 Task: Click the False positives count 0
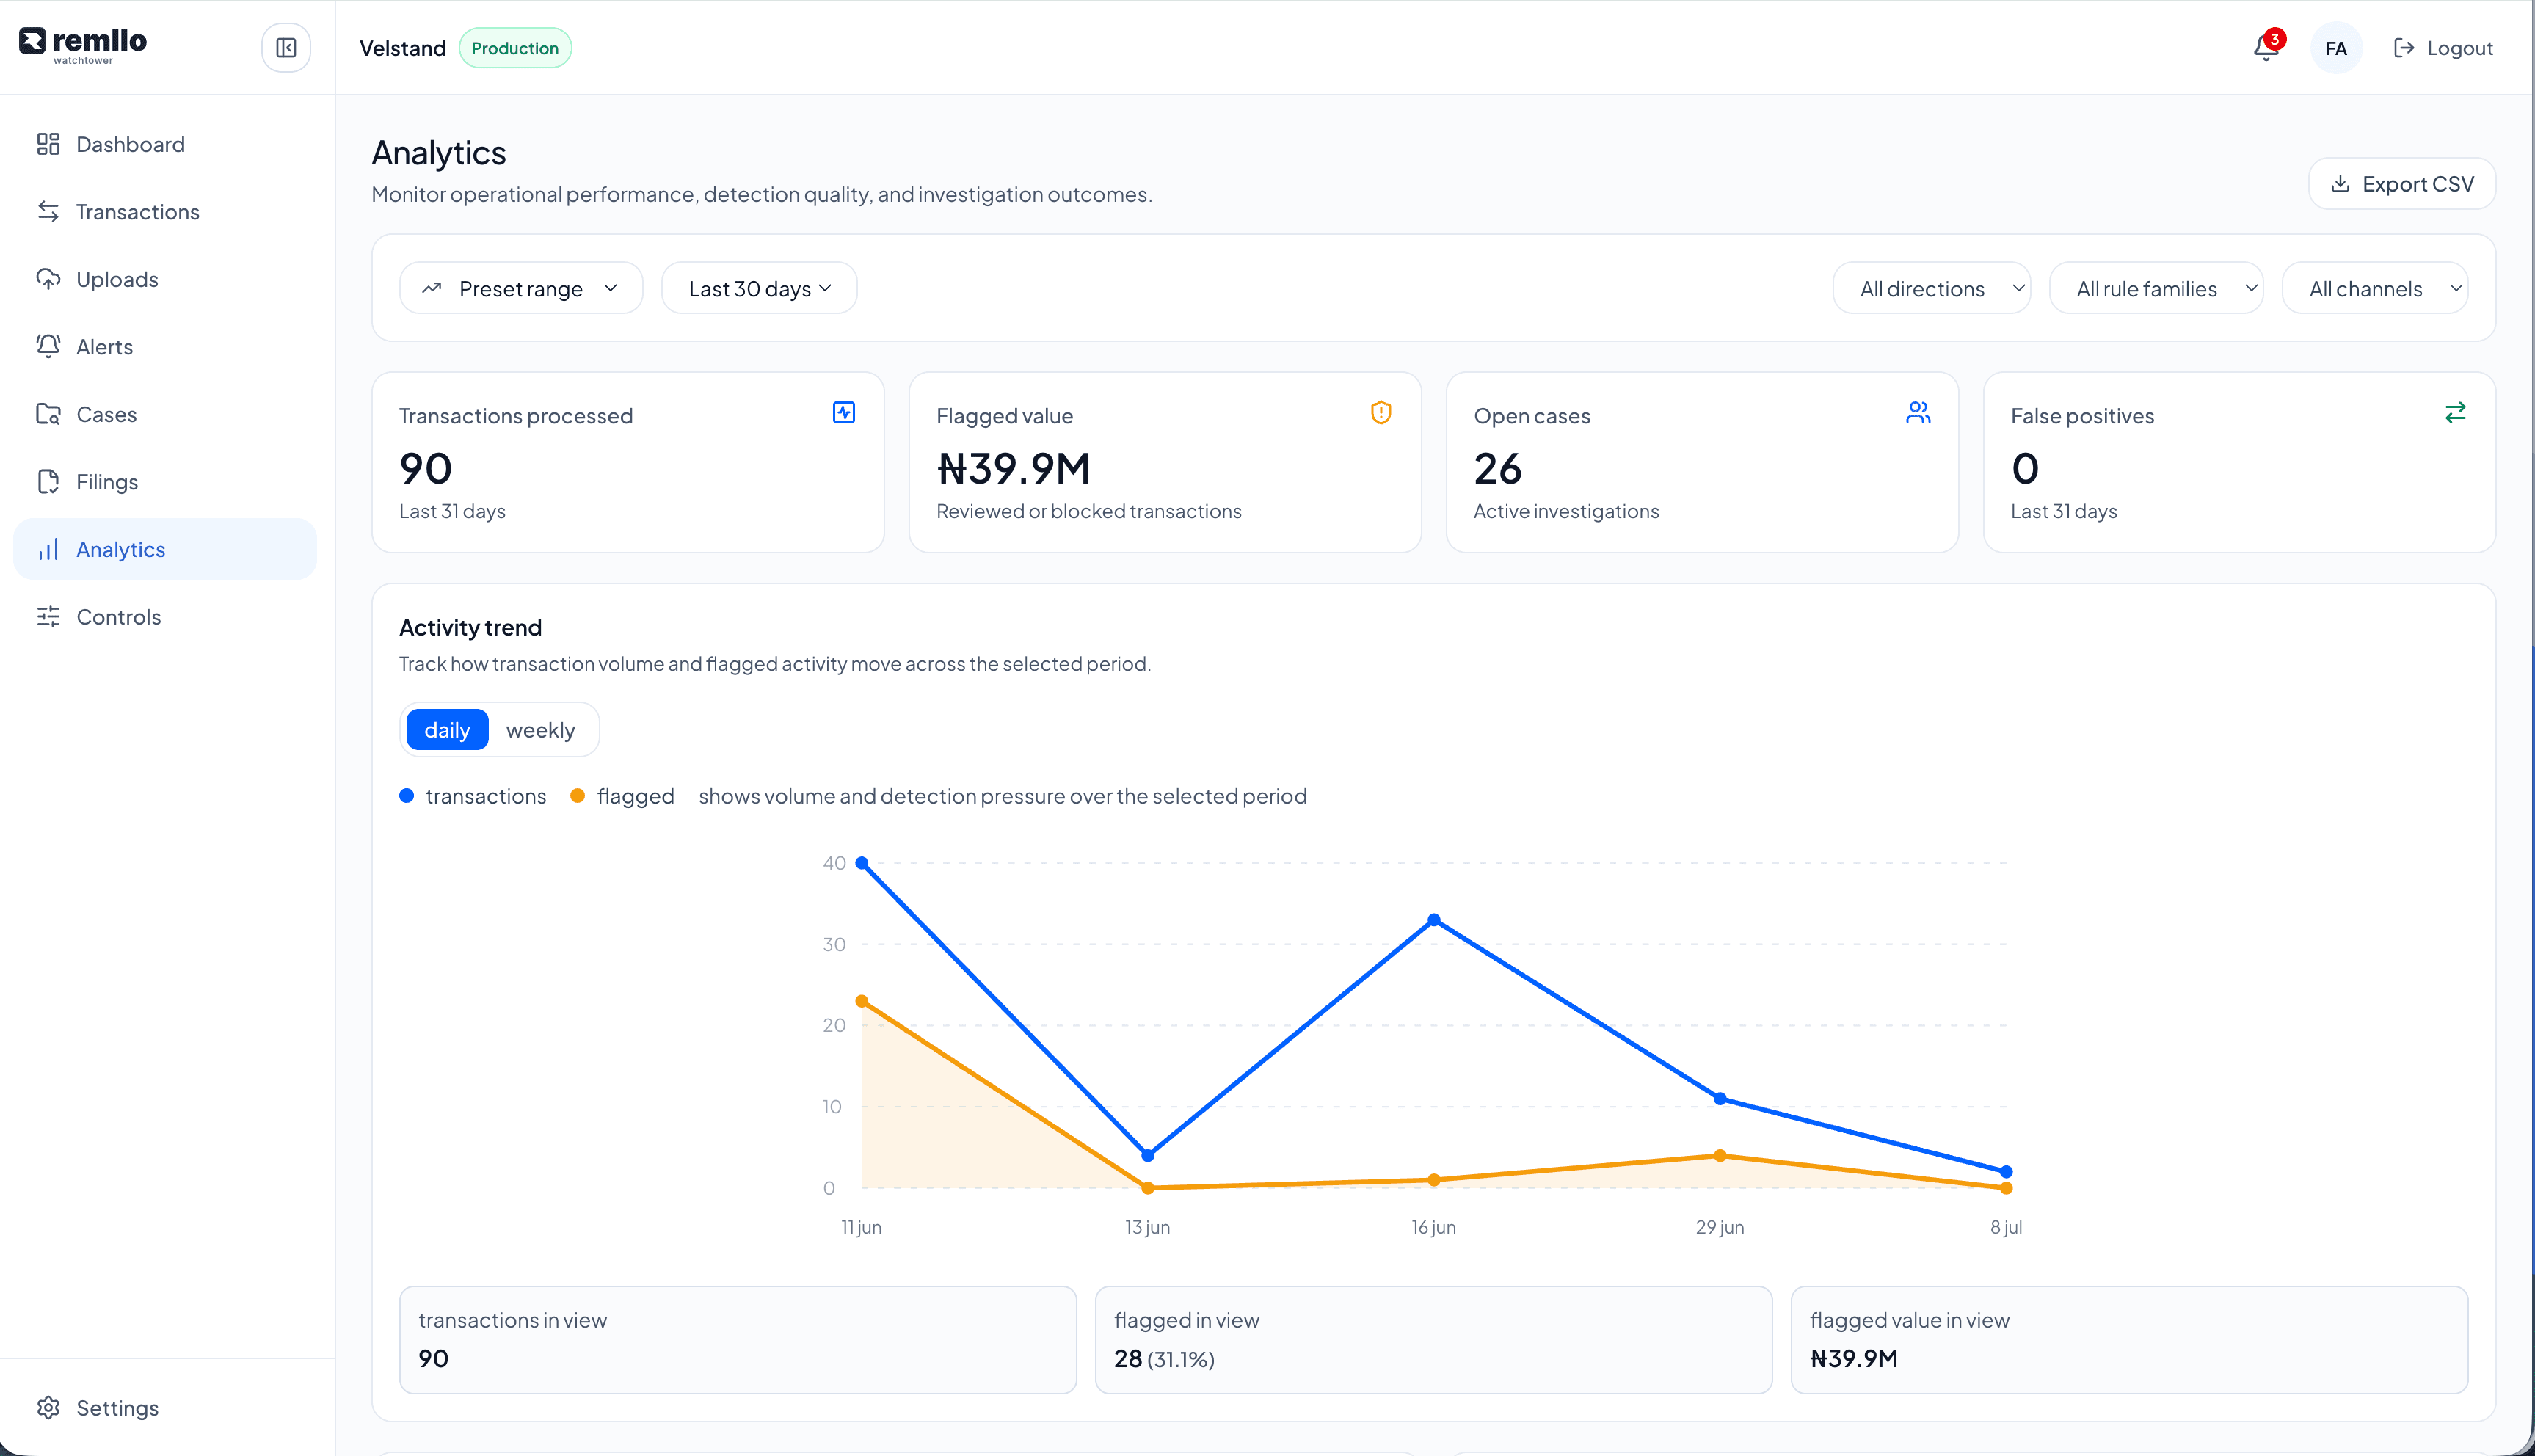point(2025,468)
